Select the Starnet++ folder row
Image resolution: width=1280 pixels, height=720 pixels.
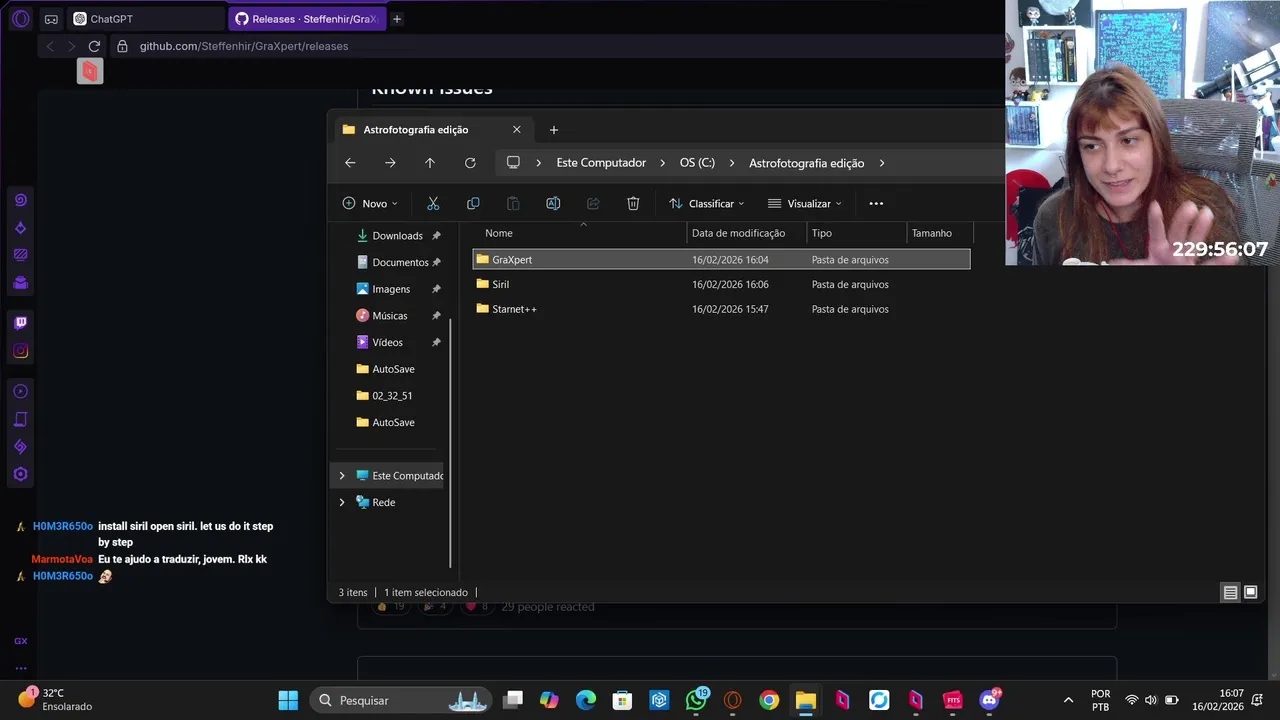[721, 309]
